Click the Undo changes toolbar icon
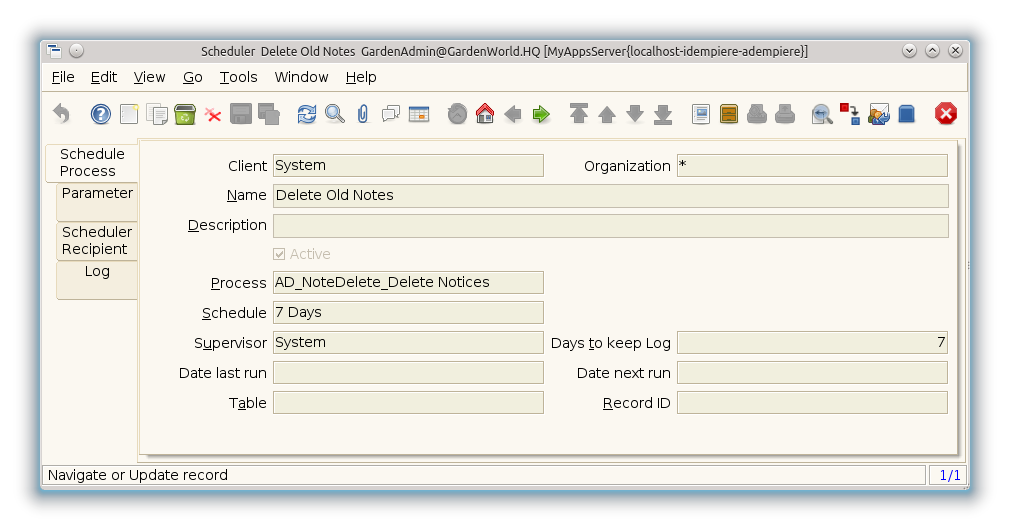The width and height of the screenshot is (1010, 530). (x=61, y=114)
